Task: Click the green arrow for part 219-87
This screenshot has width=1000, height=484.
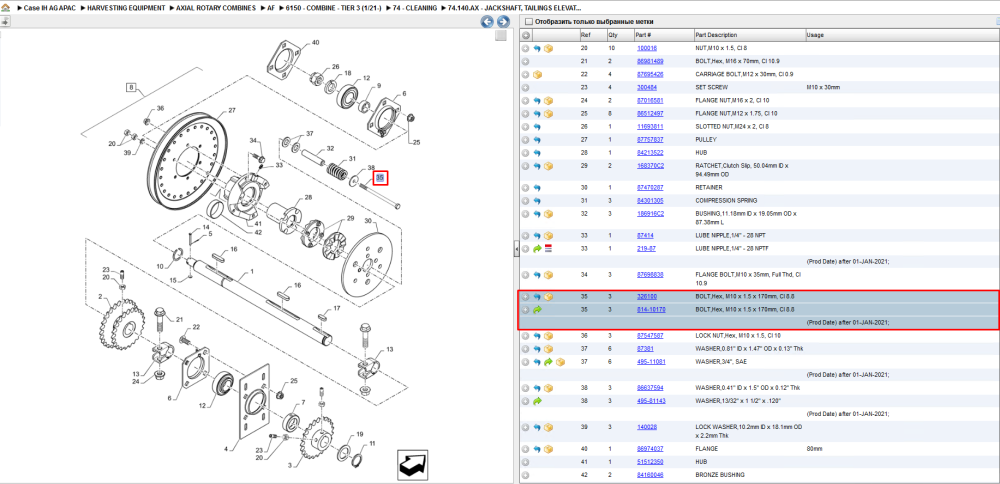Action: point(537,248)
